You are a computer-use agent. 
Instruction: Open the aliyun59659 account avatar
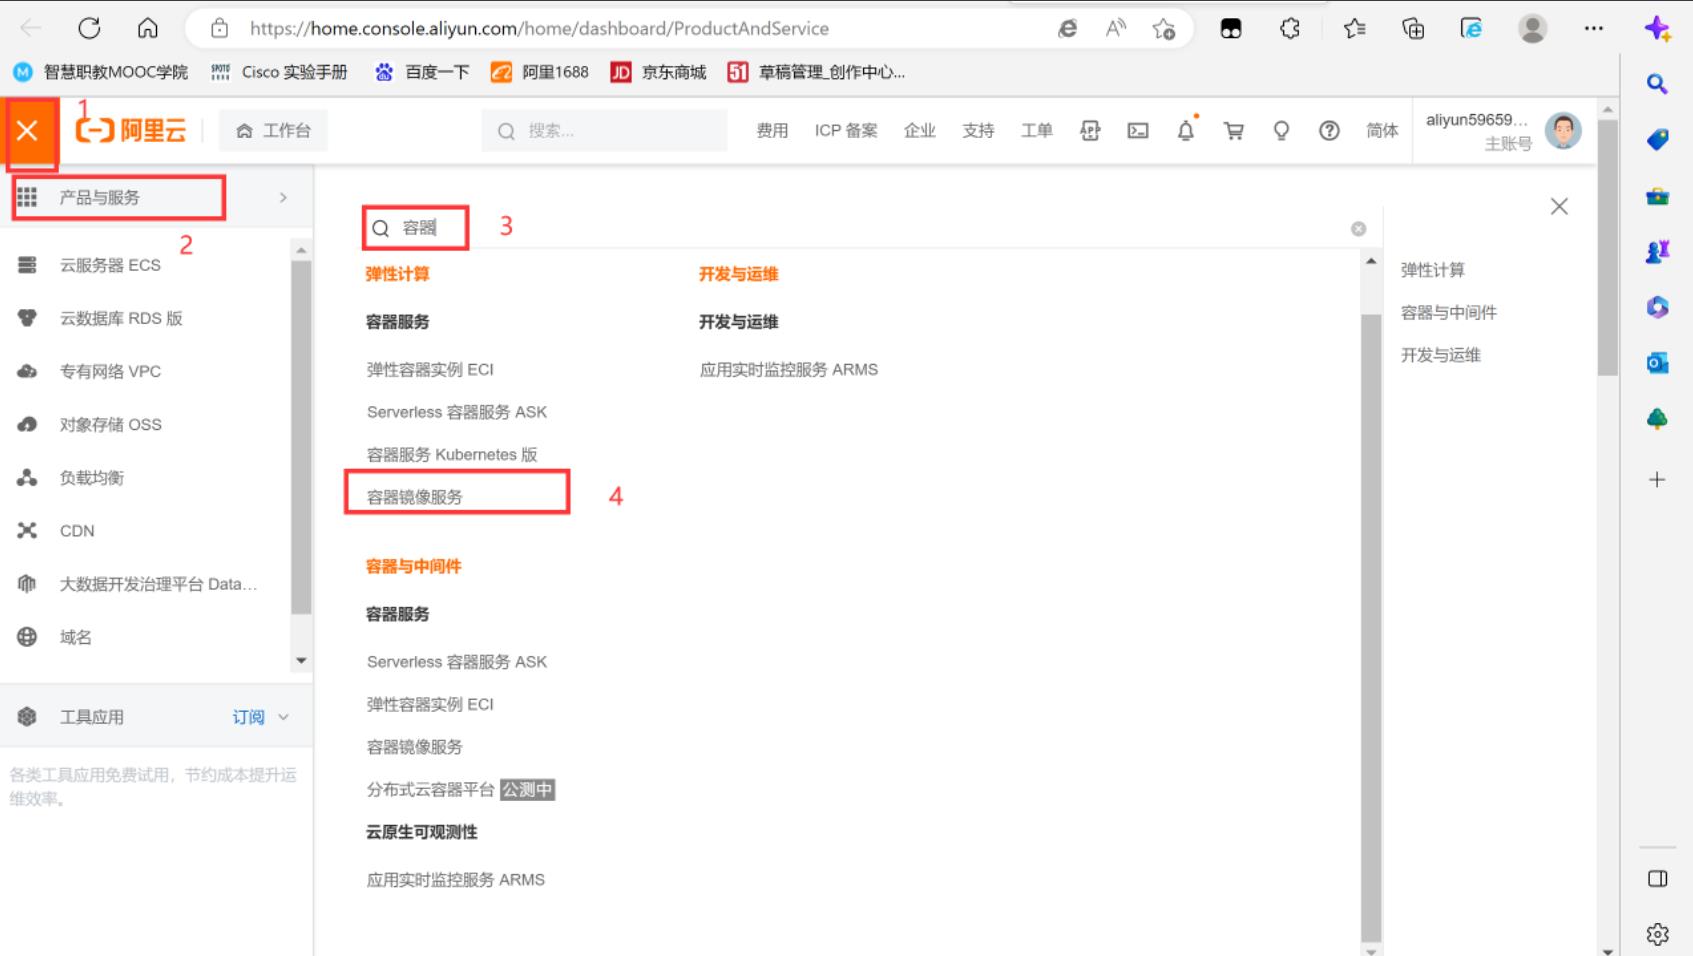[x=1563, y=131]
